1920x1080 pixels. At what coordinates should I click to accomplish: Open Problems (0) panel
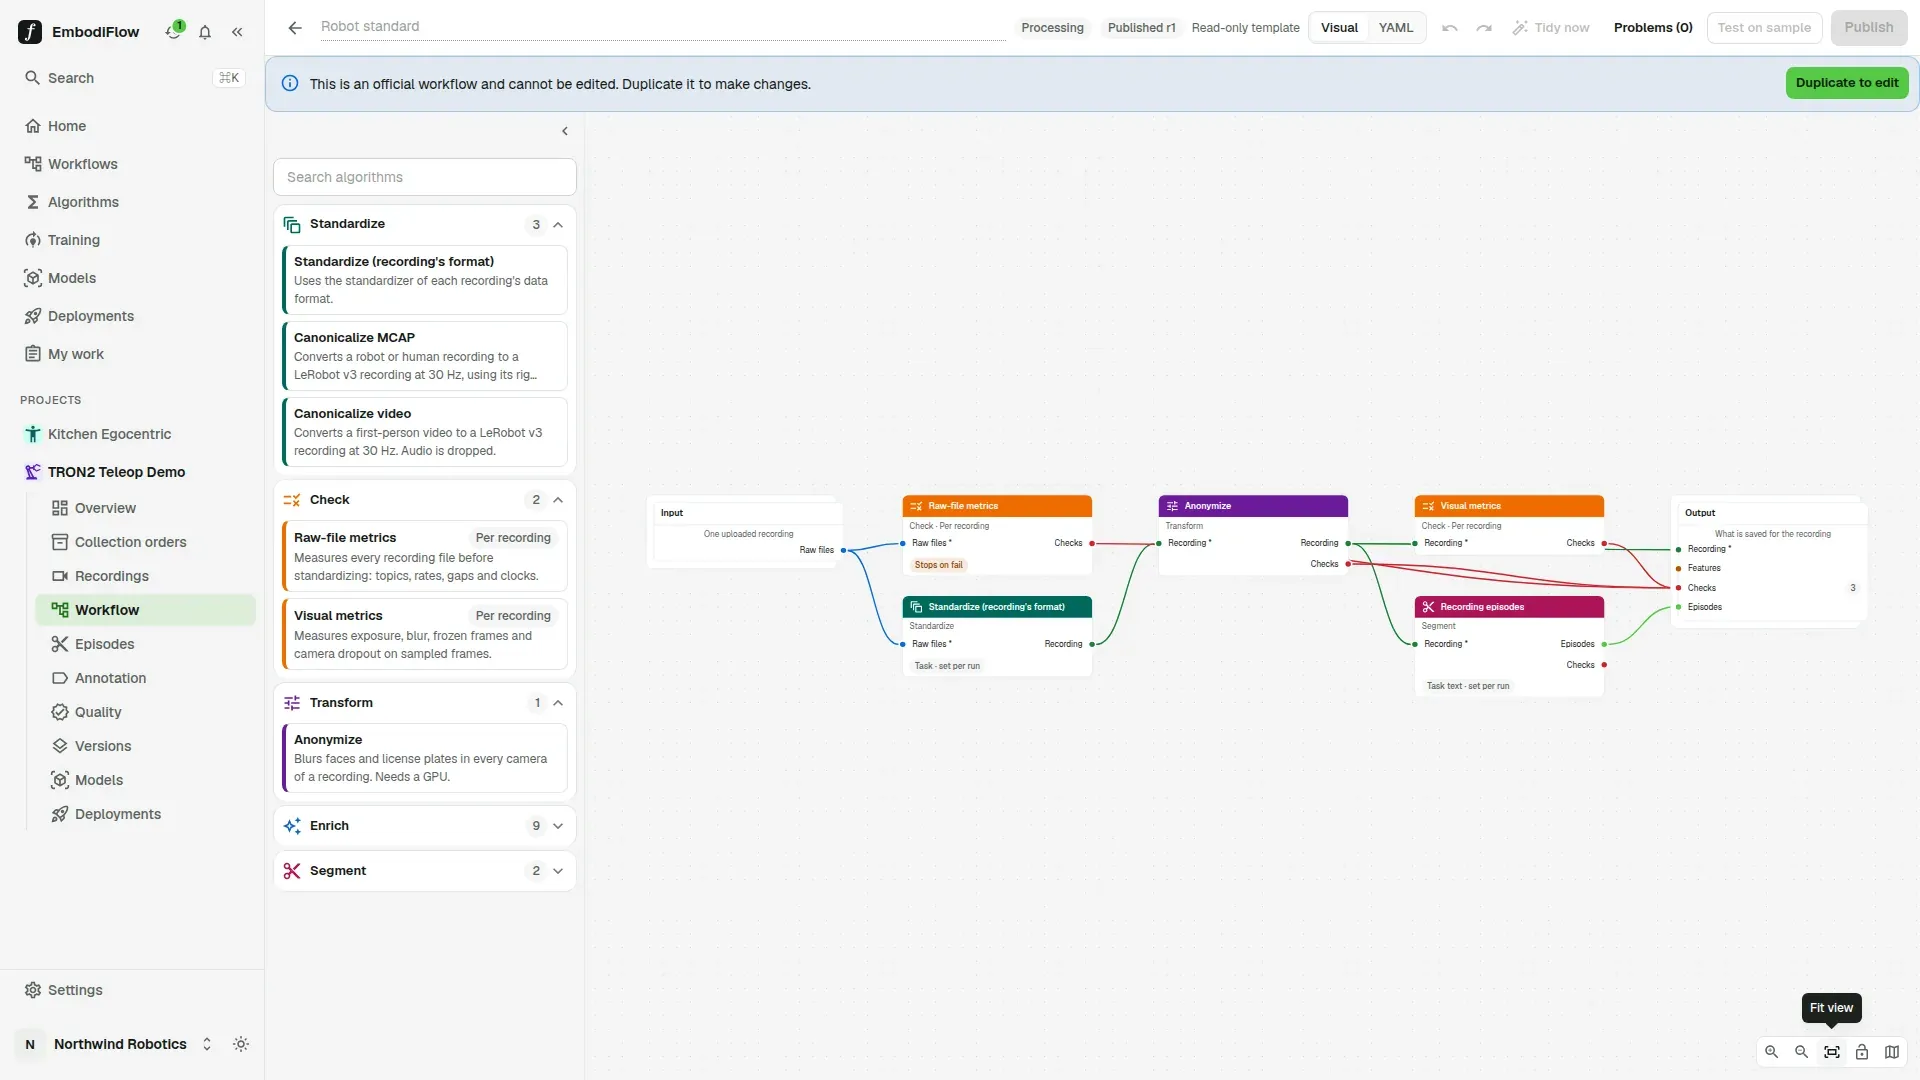coord(1653,28)
